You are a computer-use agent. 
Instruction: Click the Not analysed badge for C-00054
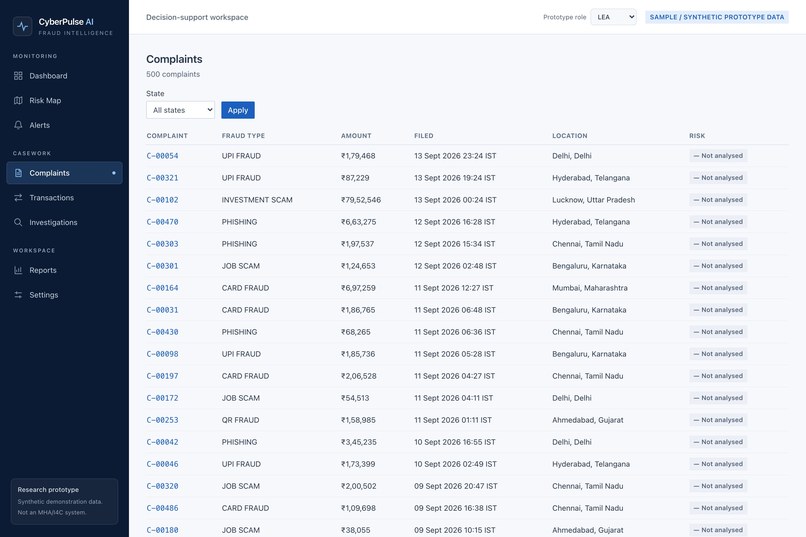[x=718, y=156]
